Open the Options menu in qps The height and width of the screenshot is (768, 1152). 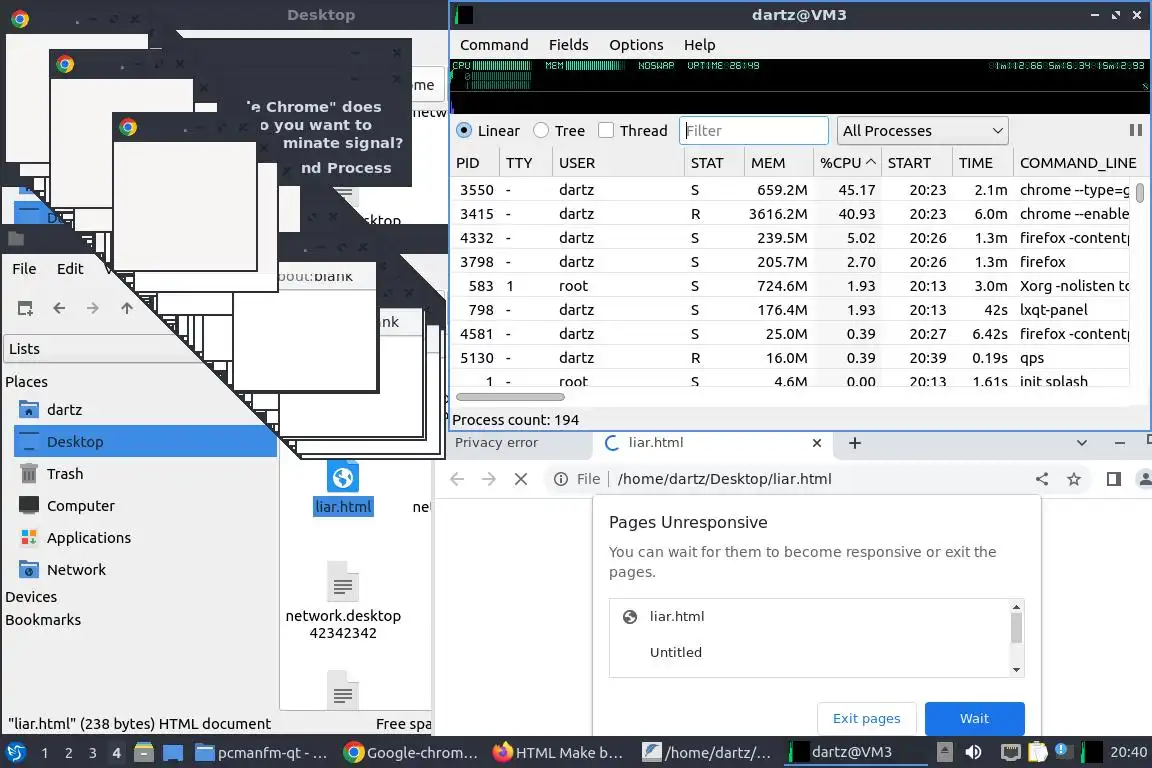pos(636,45)
